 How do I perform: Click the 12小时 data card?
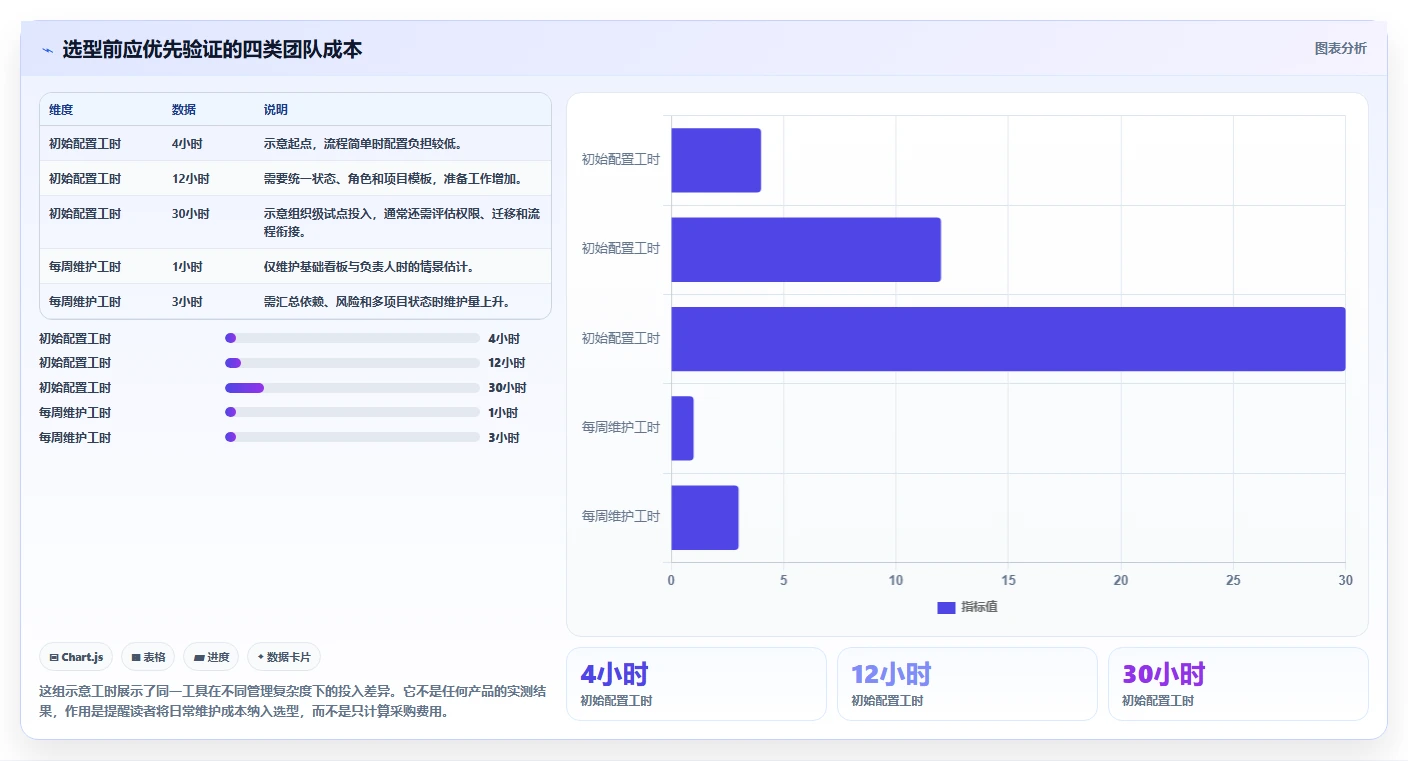(967, 684)
